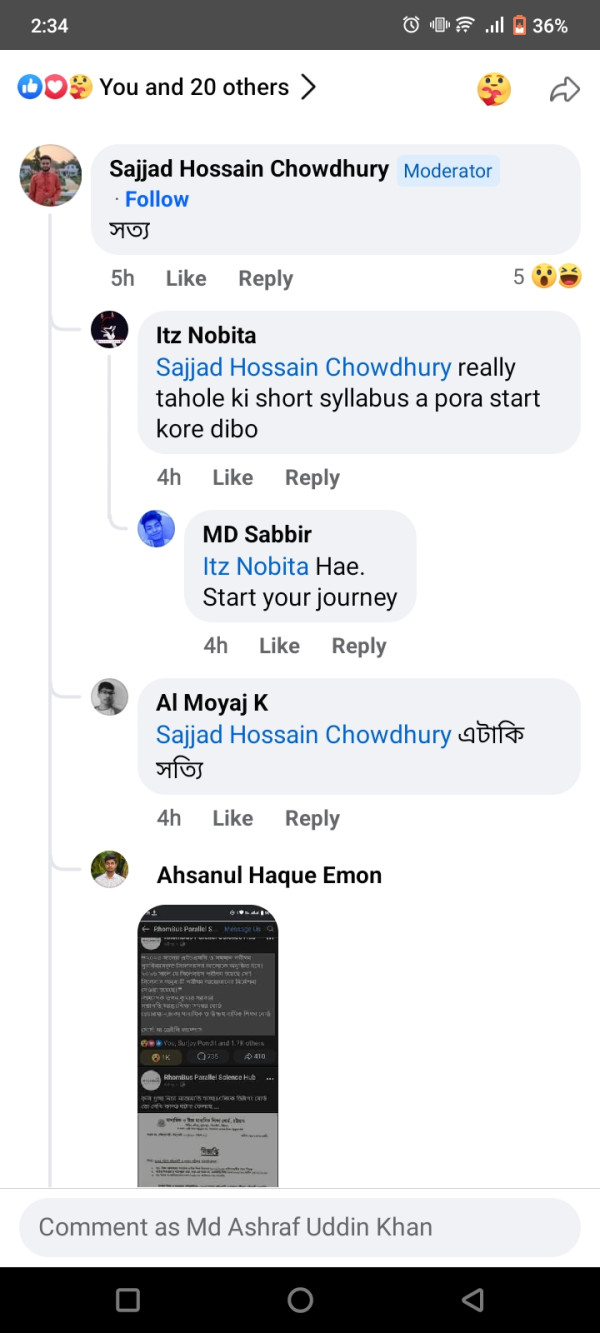Reply to Al Moyaj K's comment
This screenshot has width=600, height=1333.
312,818
